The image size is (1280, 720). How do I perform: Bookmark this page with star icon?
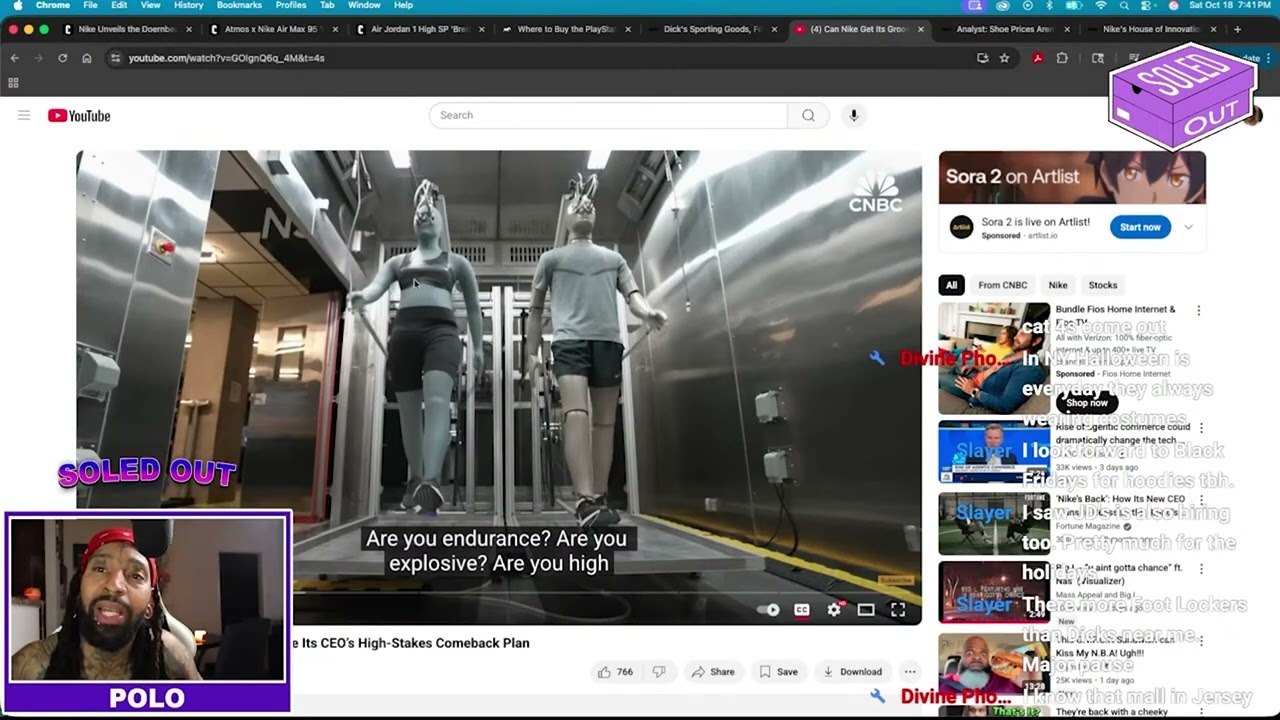[1004, 58]
